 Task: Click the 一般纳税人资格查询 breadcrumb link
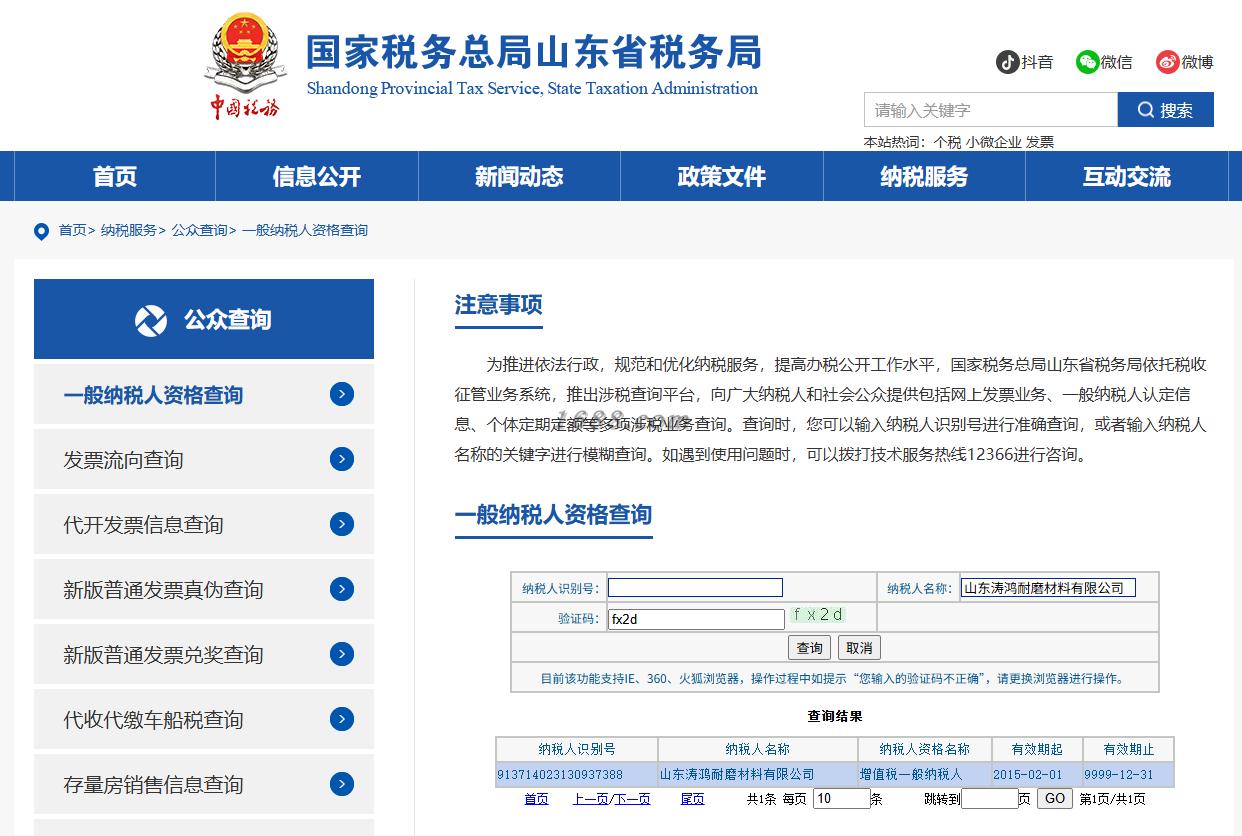[305, 230]
